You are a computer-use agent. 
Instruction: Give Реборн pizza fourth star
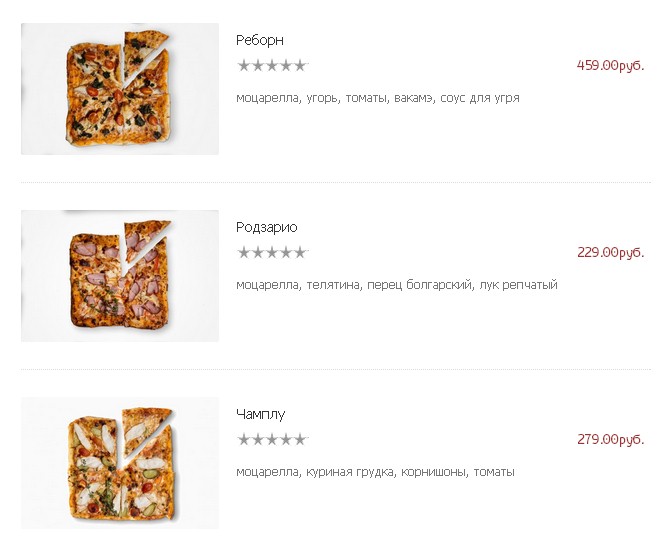click(287, 66)
